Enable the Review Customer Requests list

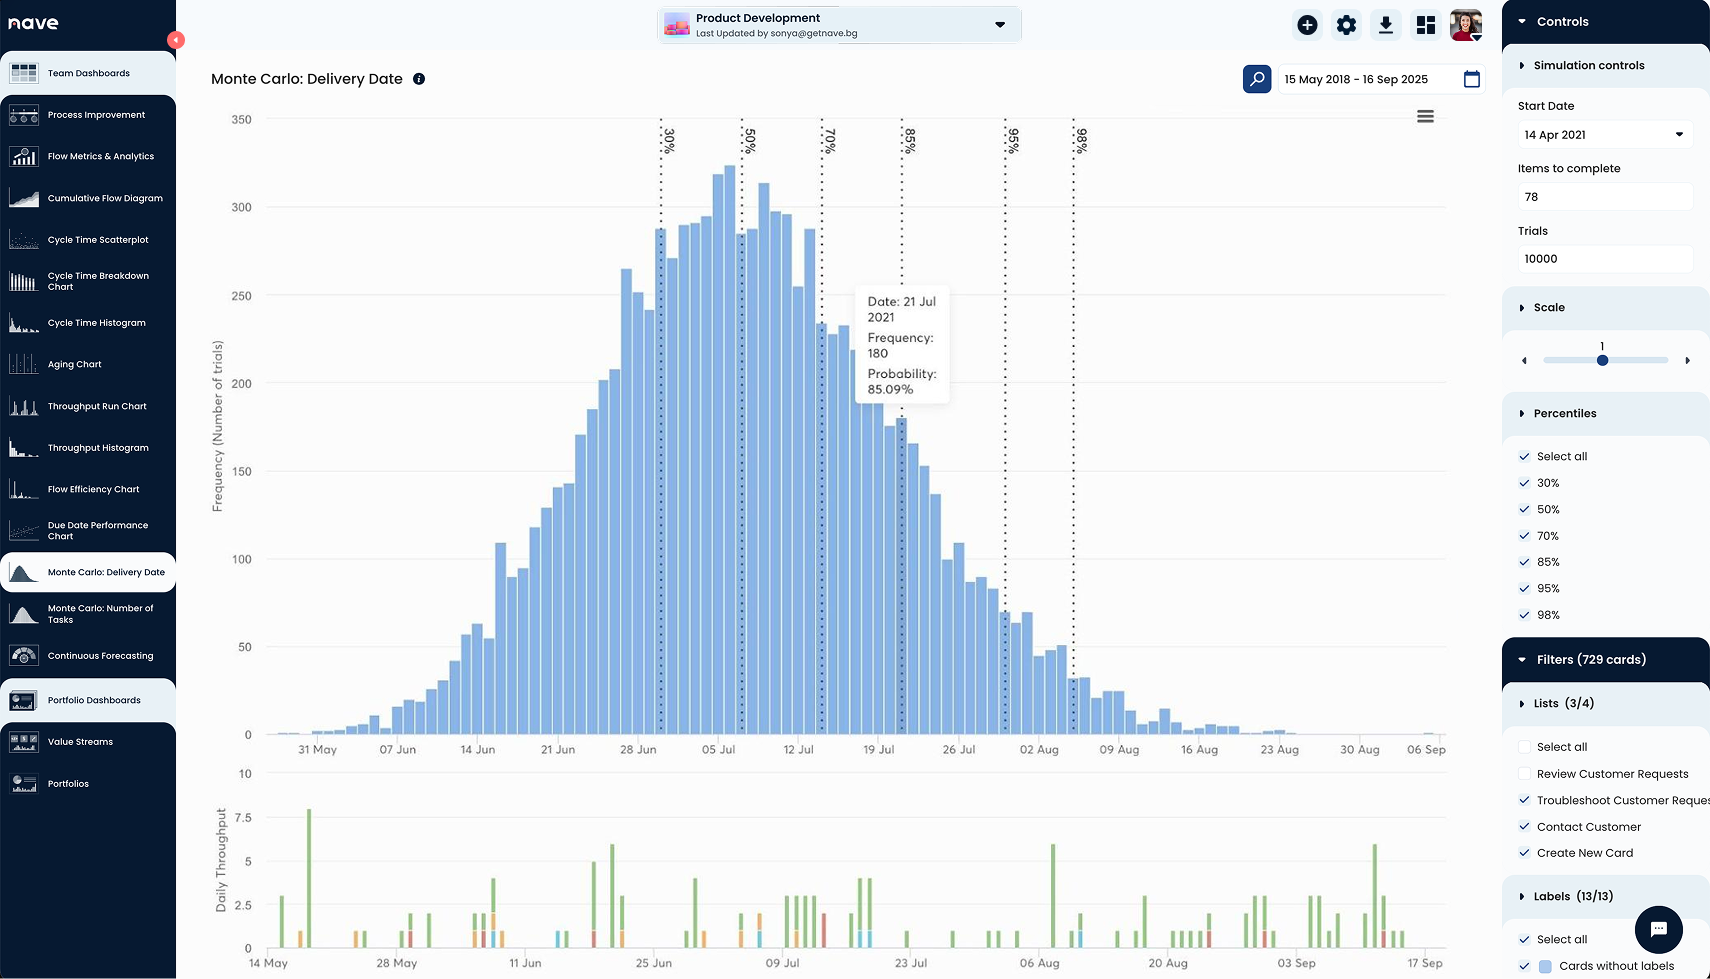point(1524,774)
